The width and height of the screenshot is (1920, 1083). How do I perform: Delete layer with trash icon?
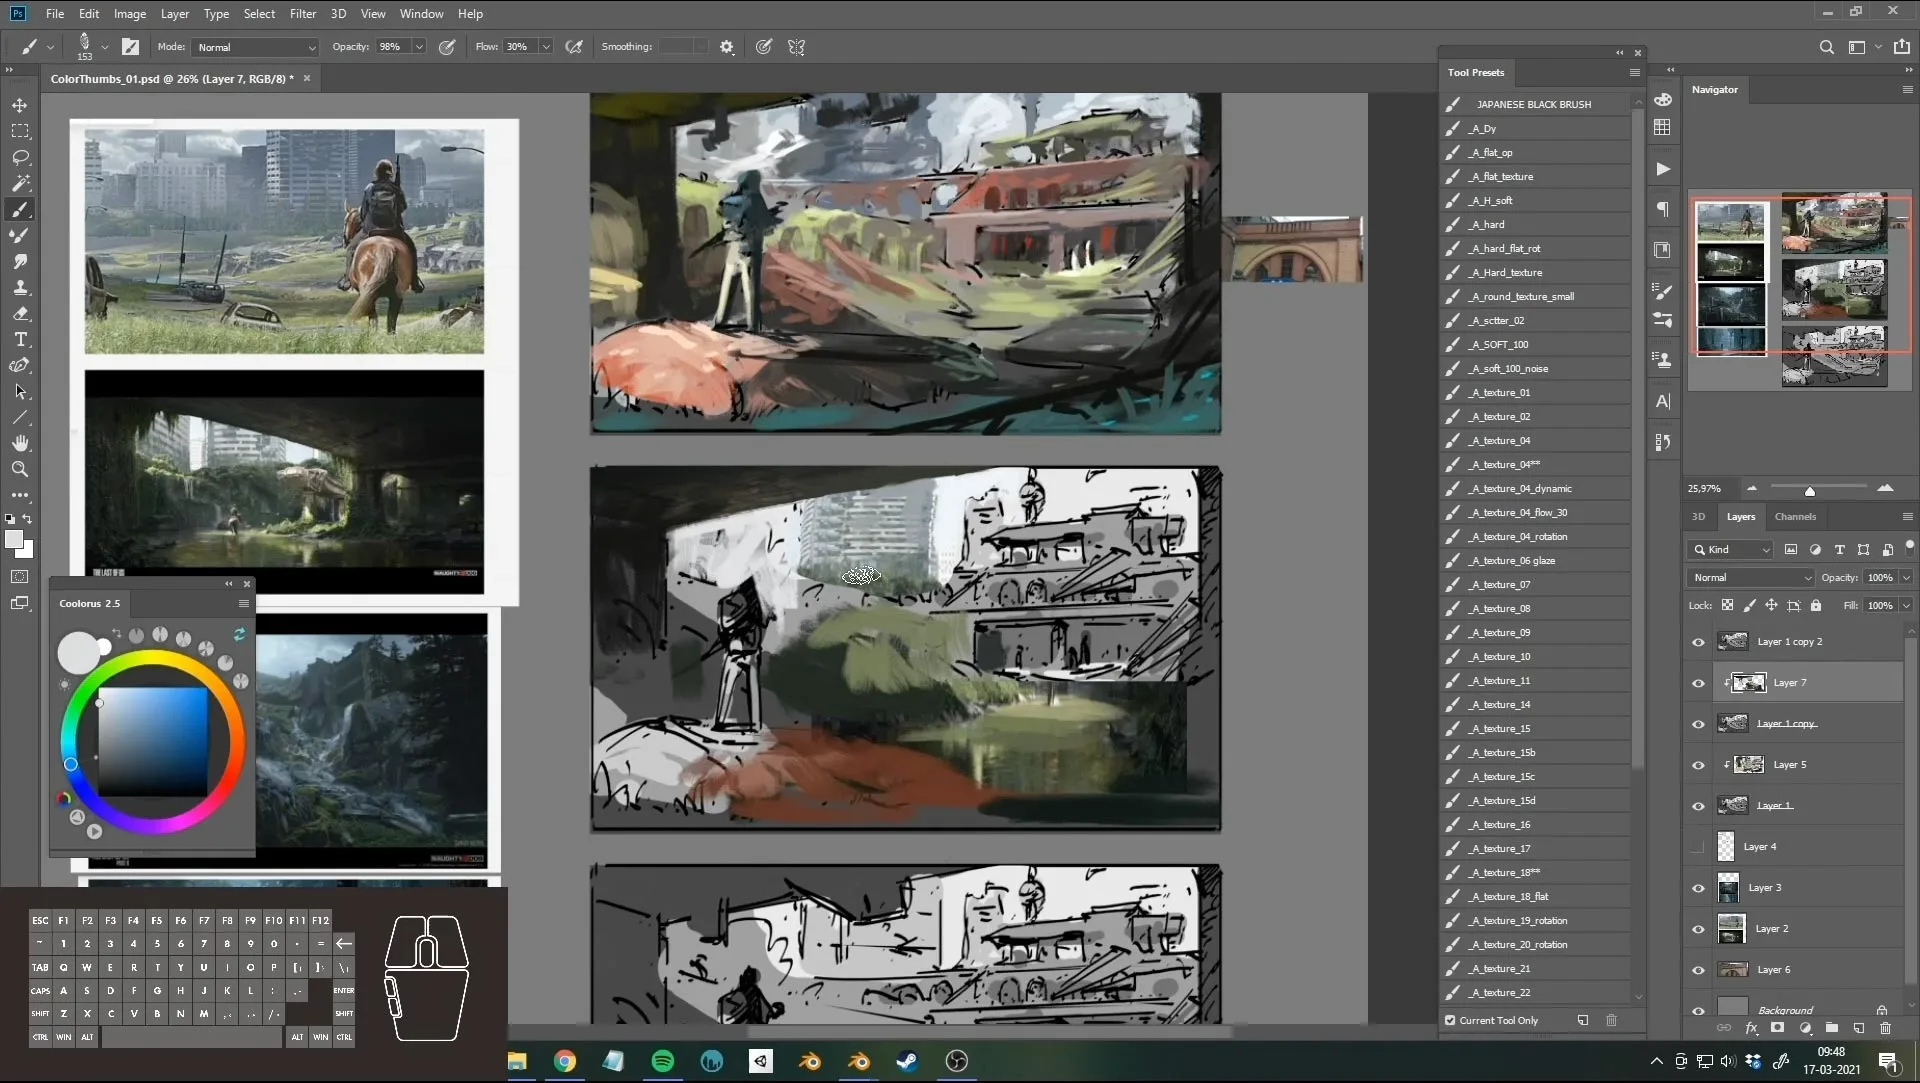(x=1885, y=1027)
